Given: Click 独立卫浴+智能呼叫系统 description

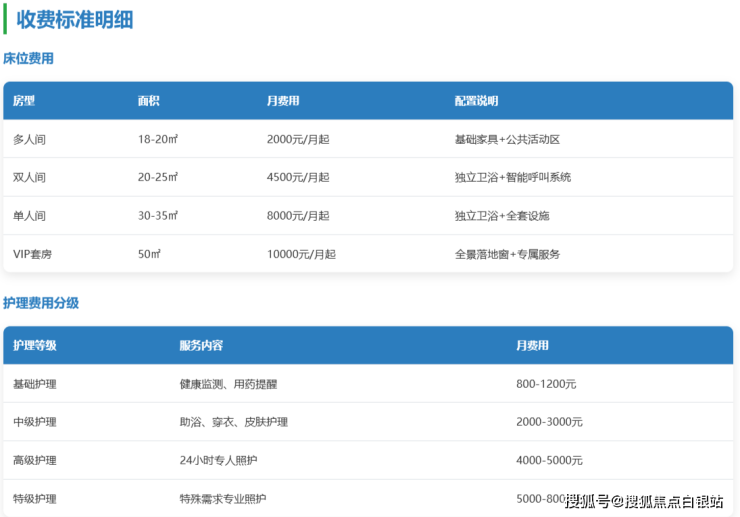Looking at the screenshot, I should click(x=513, y=177).
